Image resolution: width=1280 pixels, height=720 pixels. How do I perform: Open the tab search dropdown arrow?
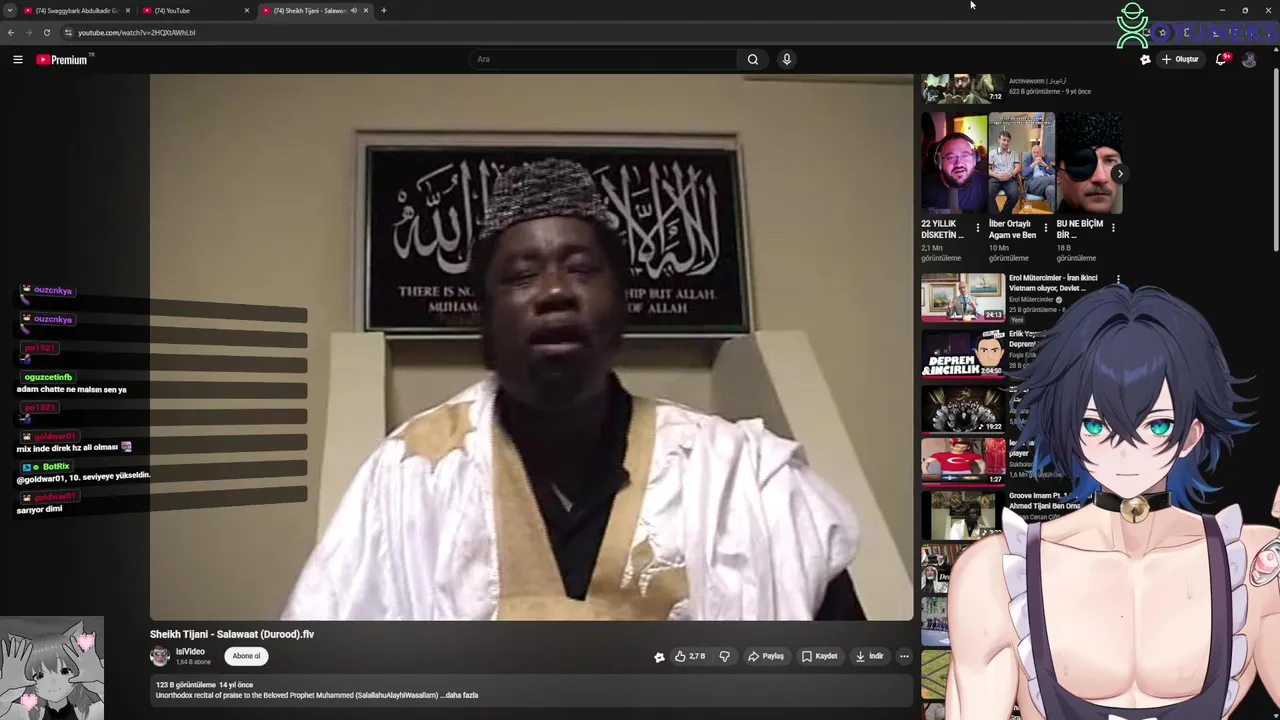coord(9,10)
